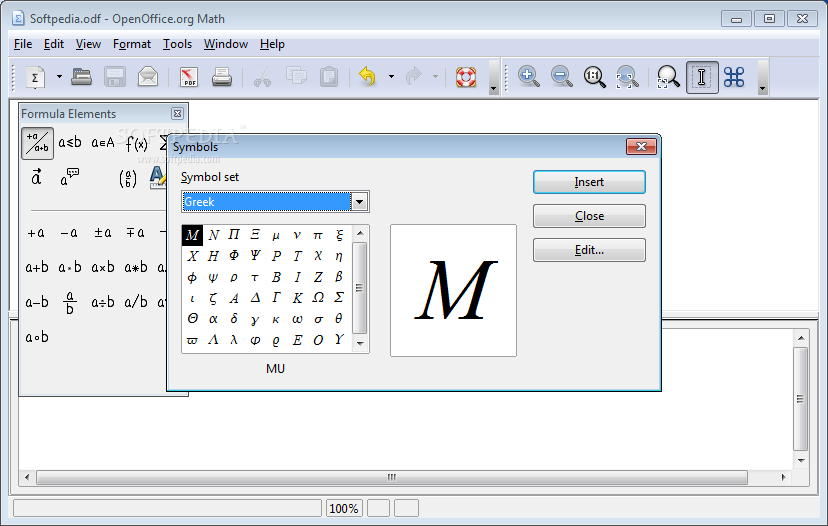Click Close button in Symbols dialog

[589, 216]
